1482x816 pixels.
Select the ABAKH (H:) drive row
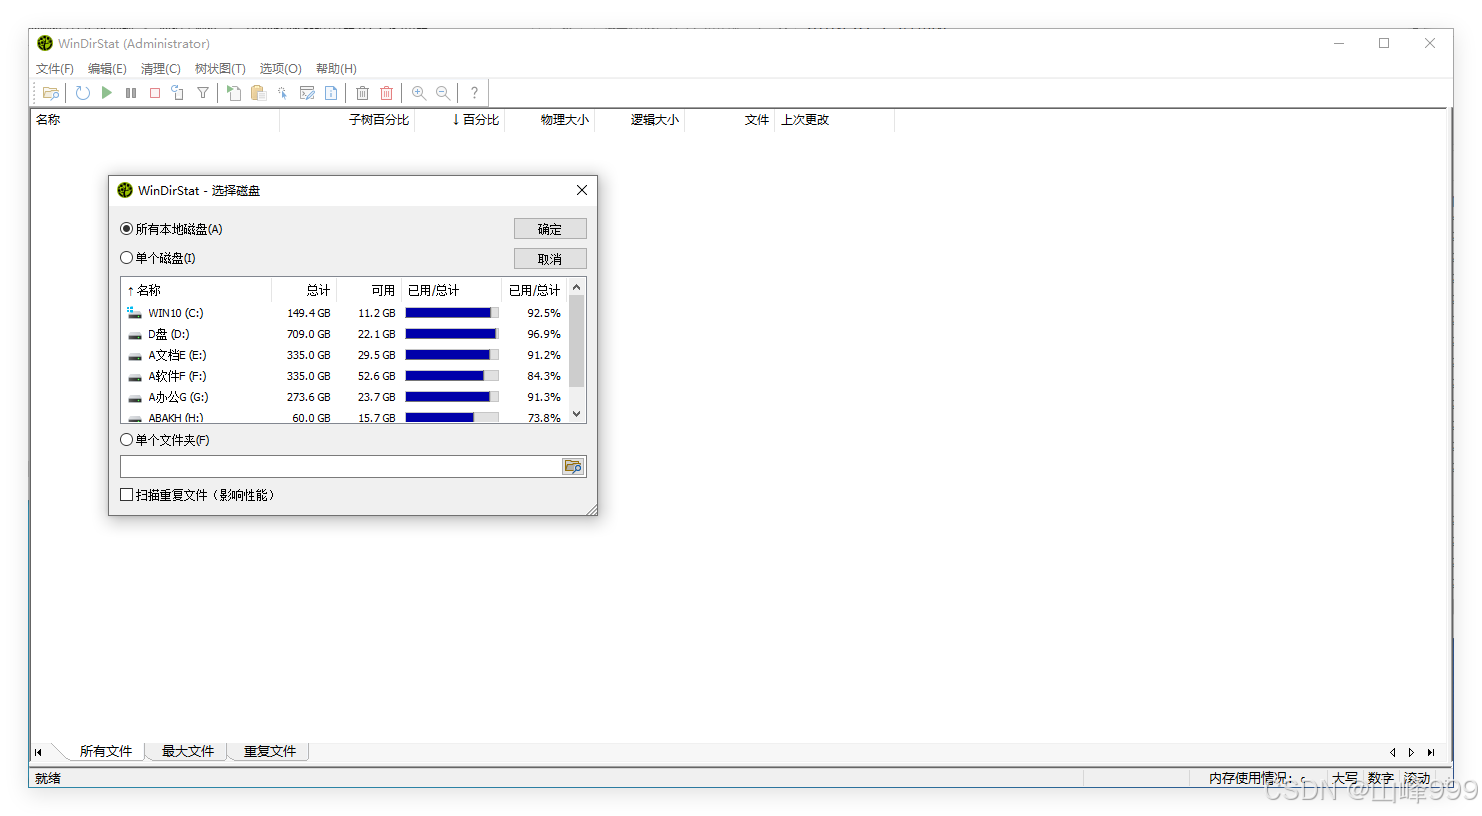(x=344, y=417)
